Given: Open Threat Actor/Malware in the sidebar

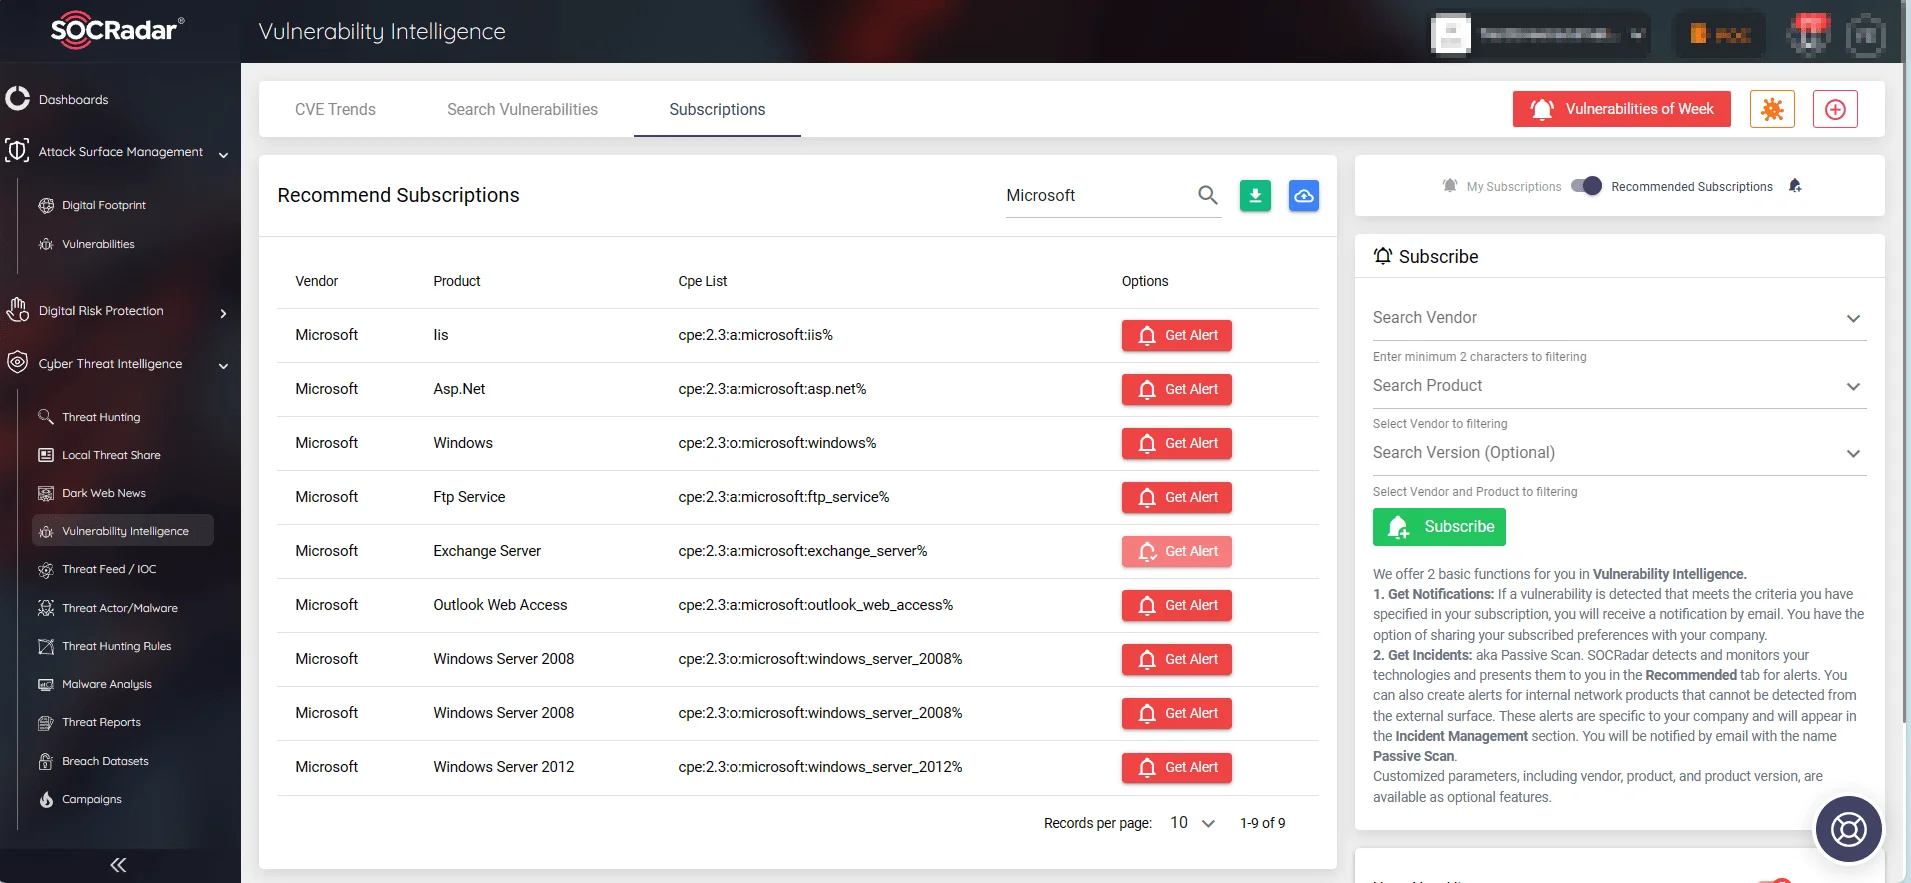Looking at the screenshot, I should pyautogui.click(x=119, y=608).
